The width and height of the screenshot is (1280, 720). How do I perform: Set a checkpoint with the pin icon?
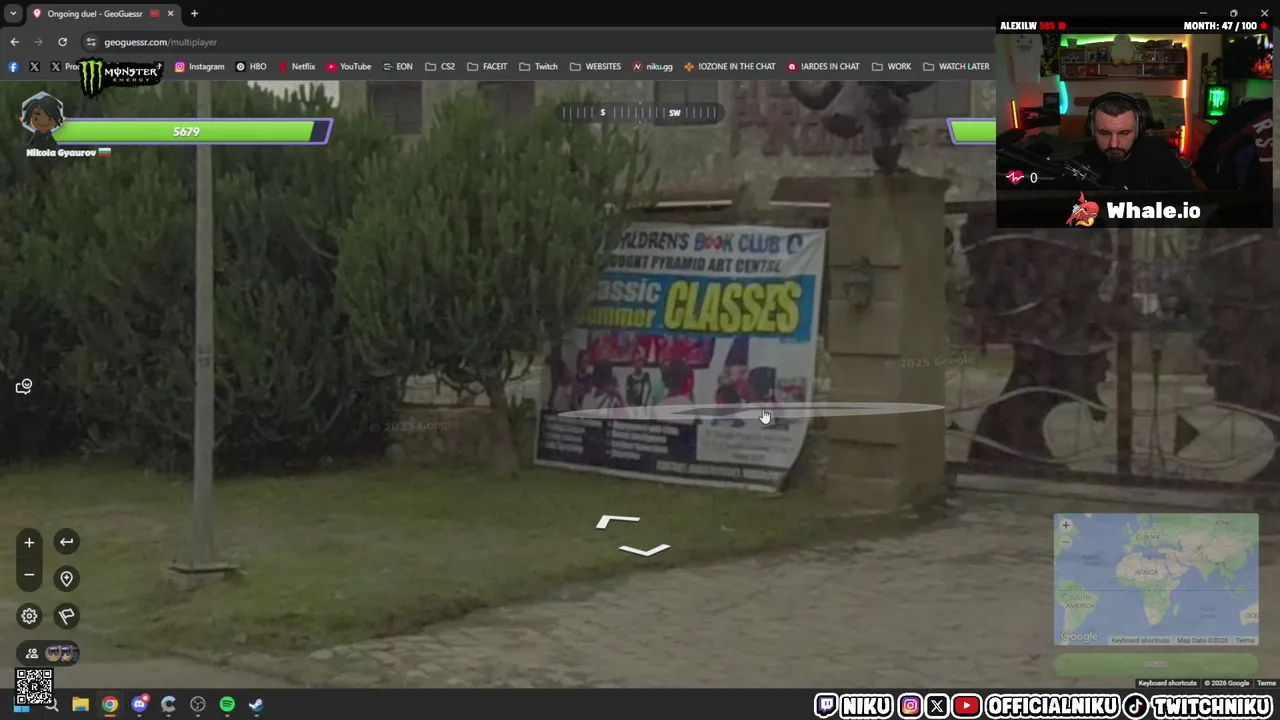[x=66, y=578]
